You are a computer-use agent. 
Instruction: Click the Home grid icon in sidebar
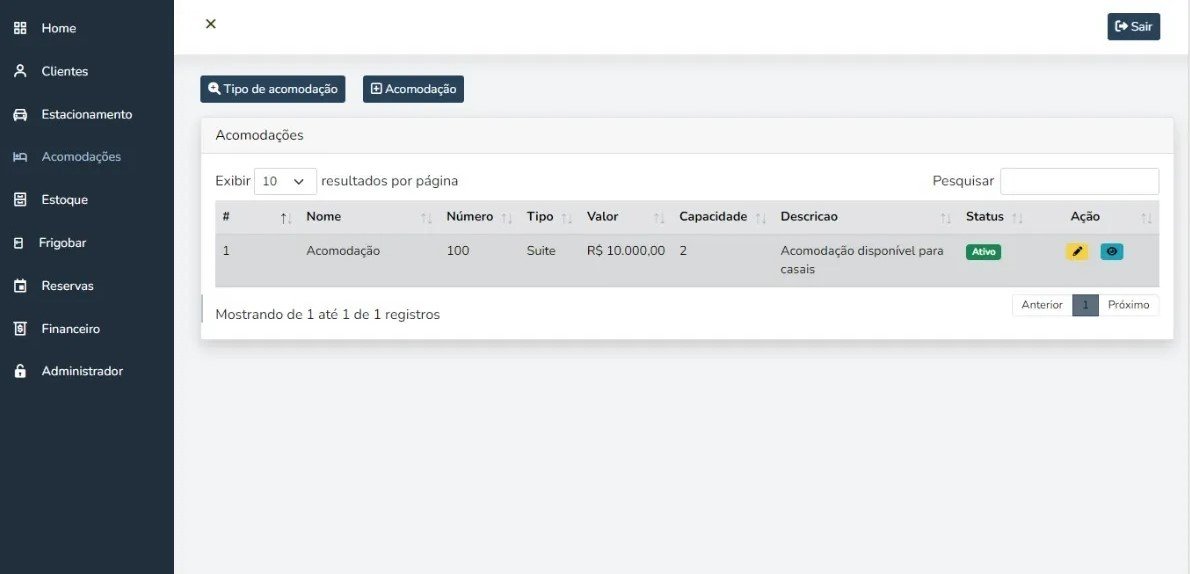[x=20, y=28]
